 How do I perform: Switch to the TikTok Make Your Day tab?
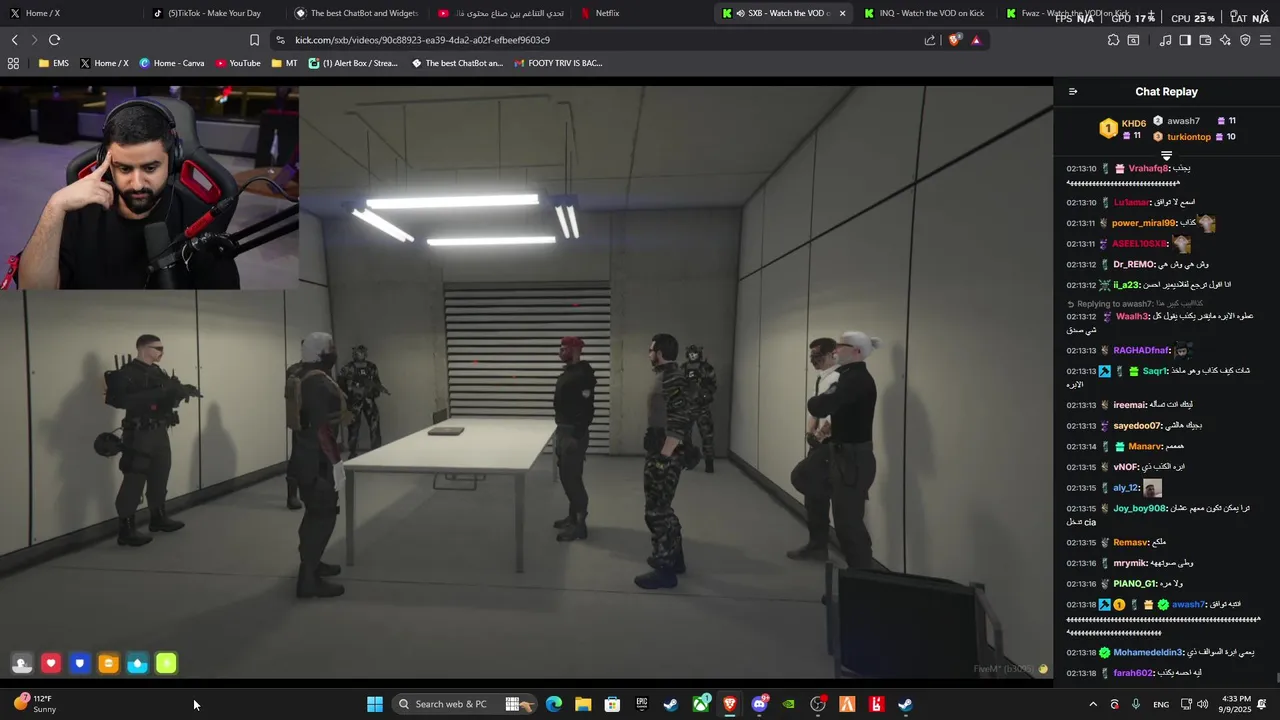coord(213,13)
